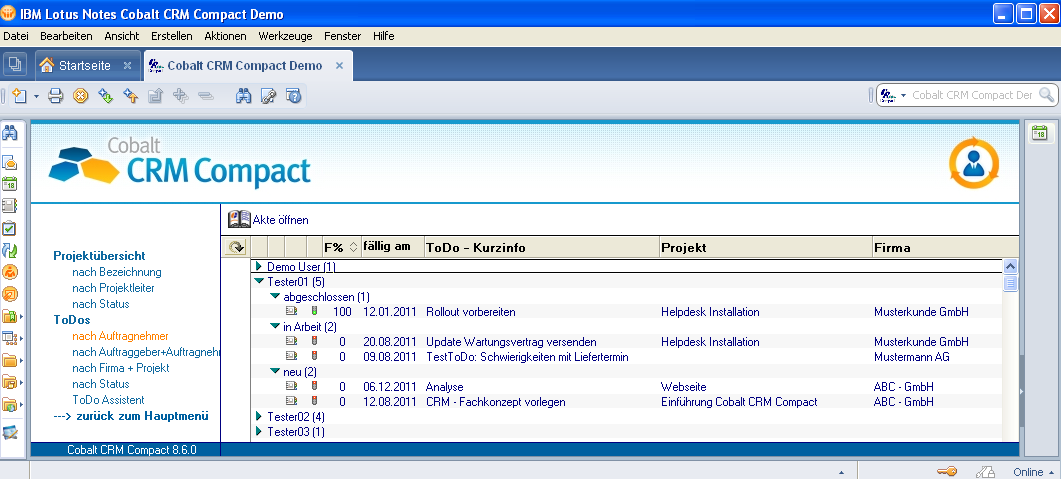Screen dimensions: 1061x479
Task: Click the Print toolbar icon
Action: (55, 96)
